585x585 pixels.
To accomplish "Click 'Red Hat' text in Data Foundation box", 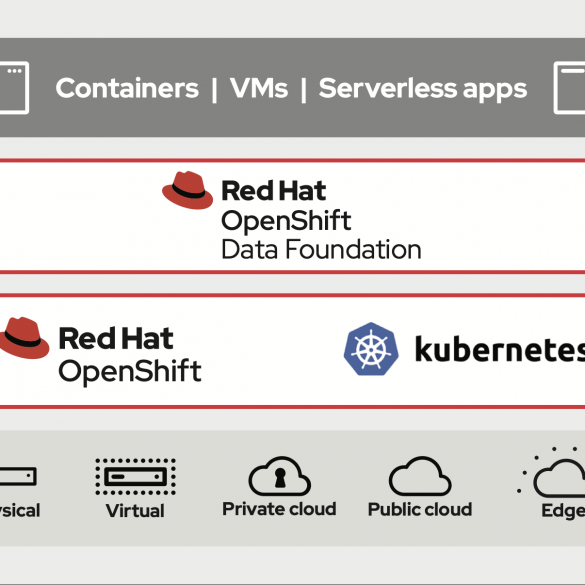I will click(x=274, y=191).
